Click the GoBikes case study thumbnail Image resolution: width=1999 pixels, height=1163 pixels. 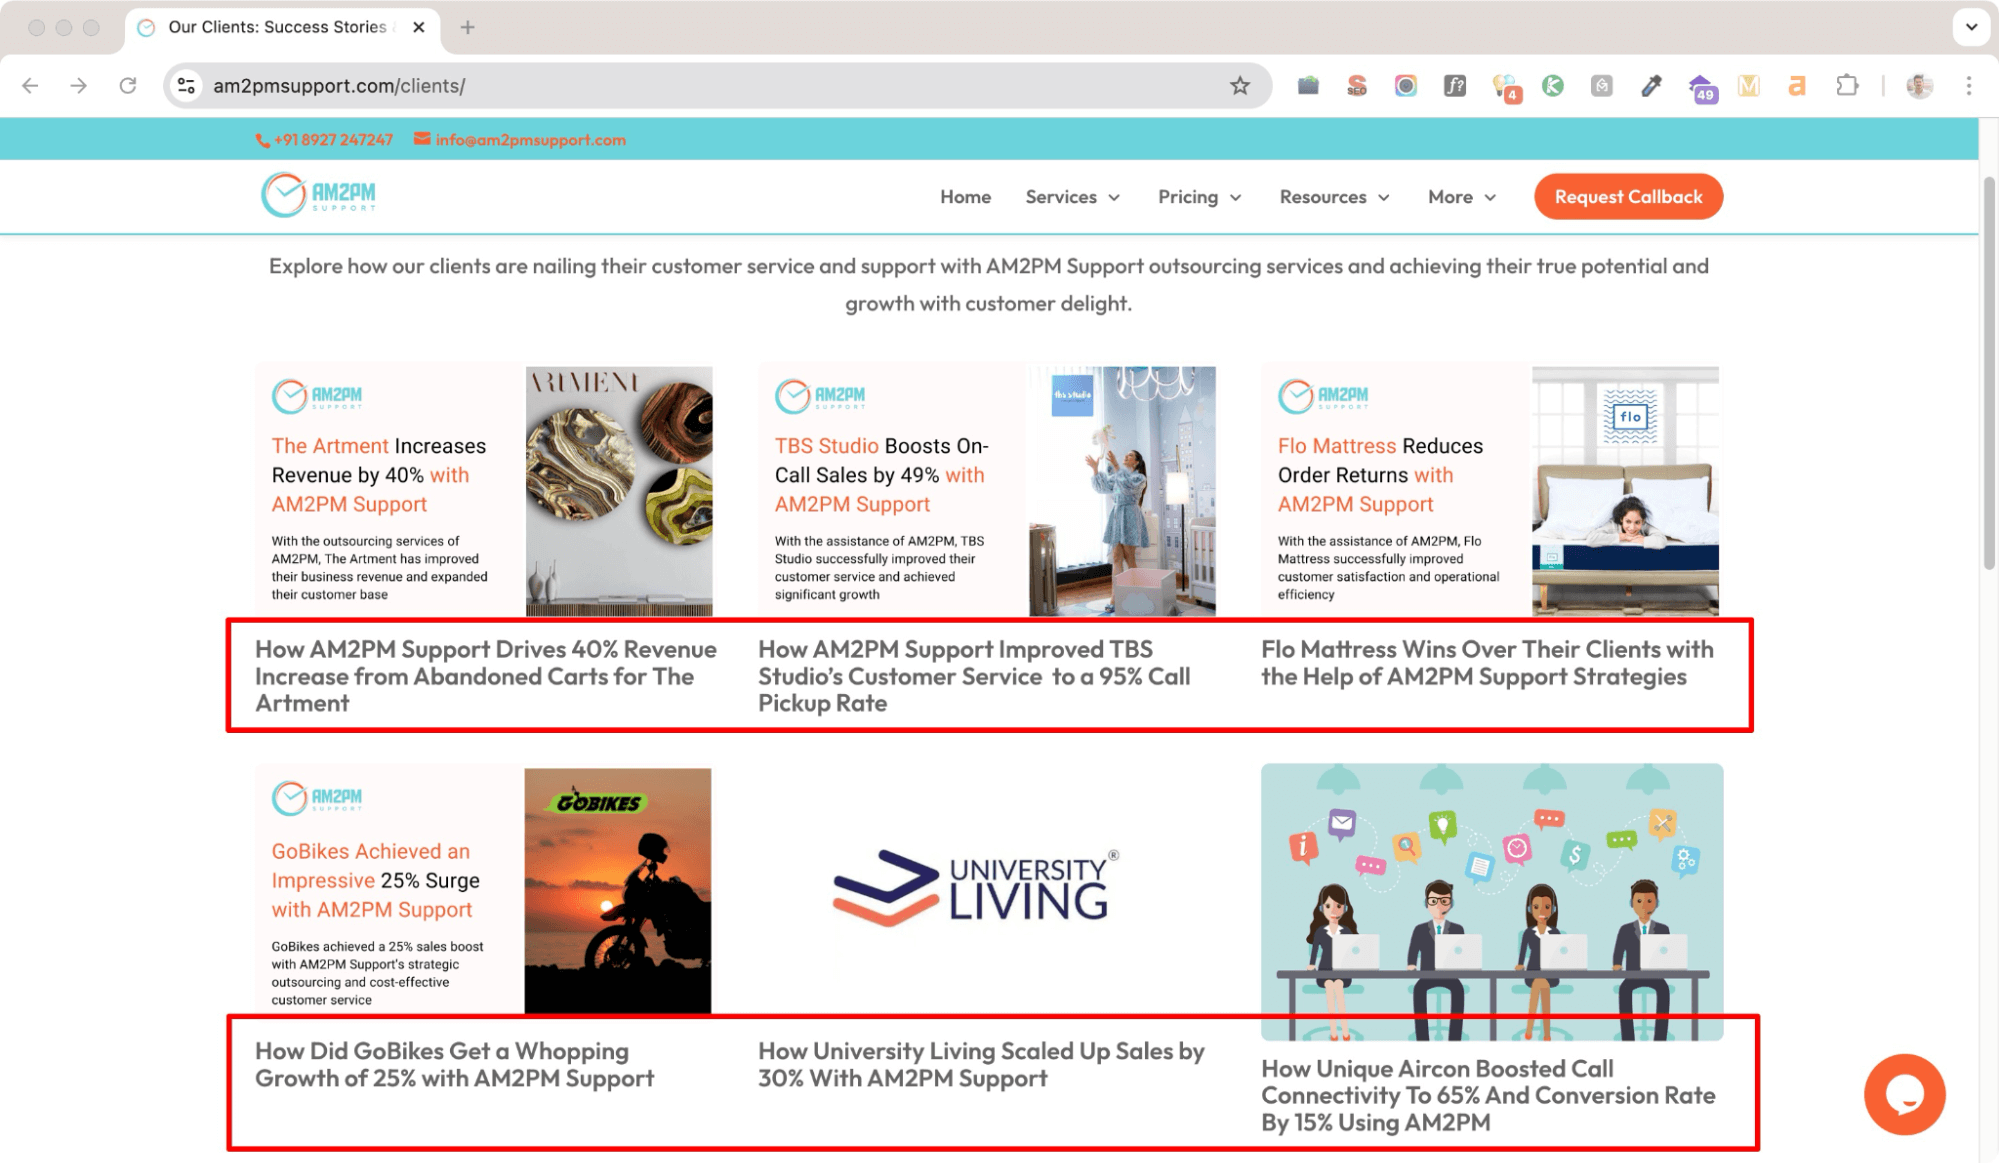[484, 891]
